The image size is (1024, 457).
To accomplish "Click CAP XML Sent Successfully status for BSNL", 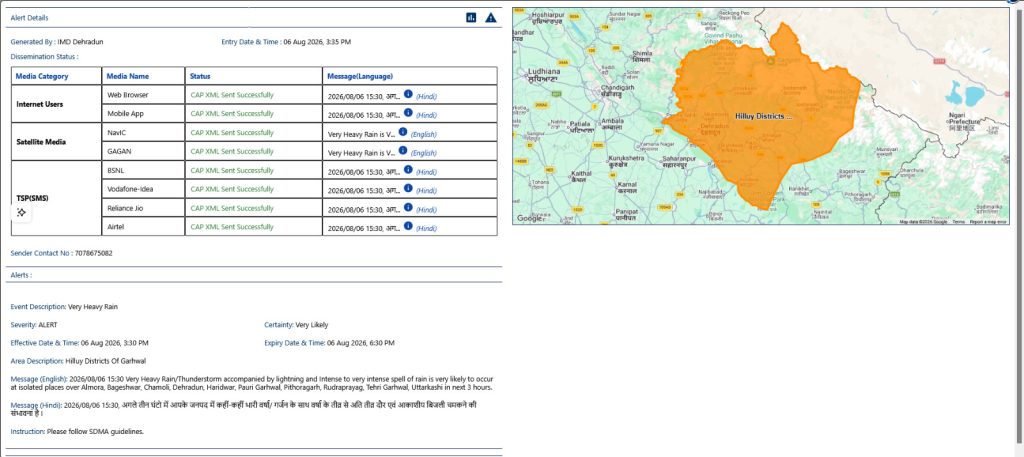I will [232, 170].
